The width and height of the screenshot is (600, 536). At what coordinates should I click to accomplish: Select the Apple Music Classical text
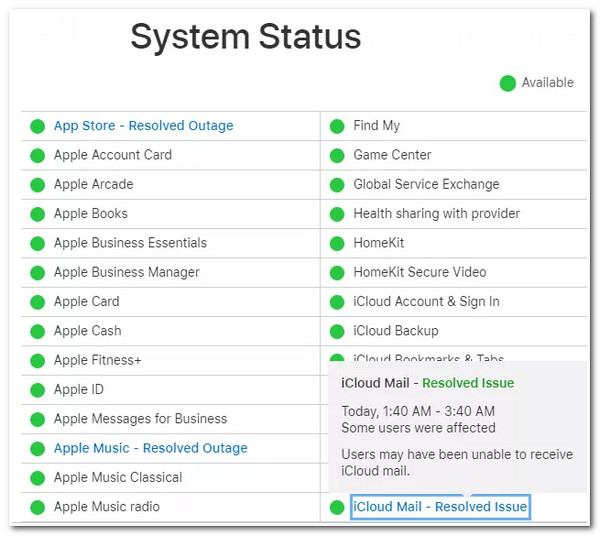118,477
